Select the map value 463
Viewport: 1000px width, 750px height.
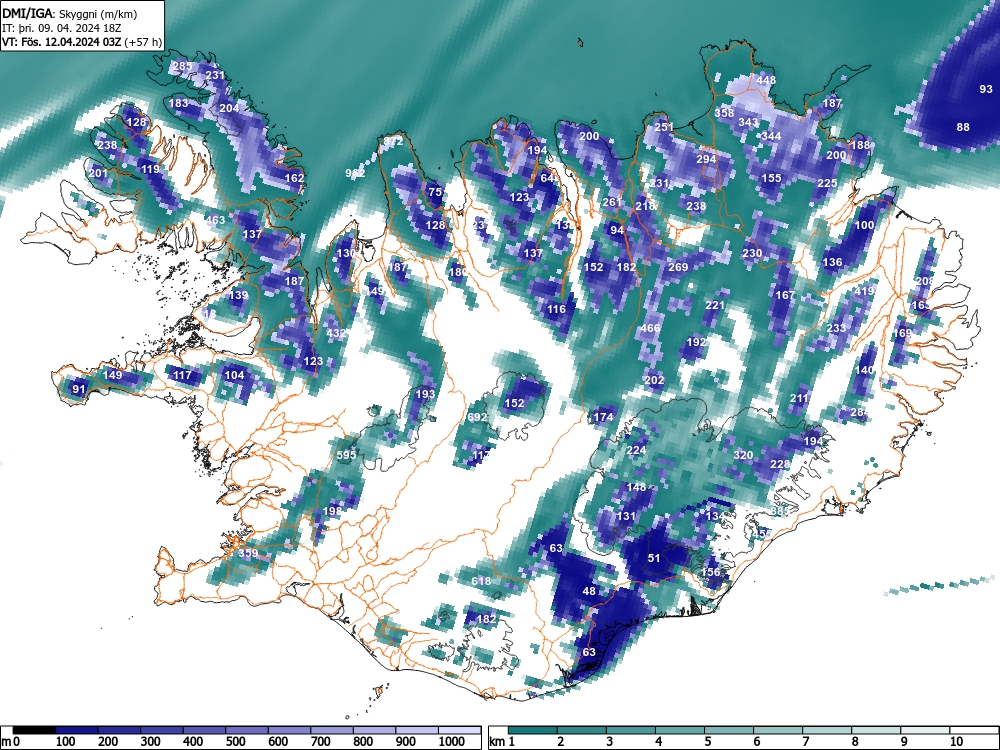pyautogui.click(x=216, y=221)
